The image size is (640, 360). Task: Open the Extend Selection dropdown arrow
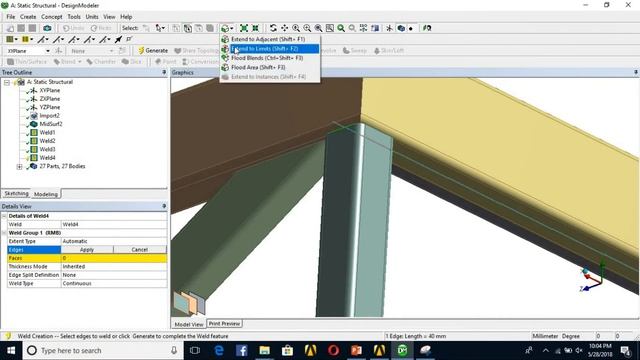click(x=232, y=28)
